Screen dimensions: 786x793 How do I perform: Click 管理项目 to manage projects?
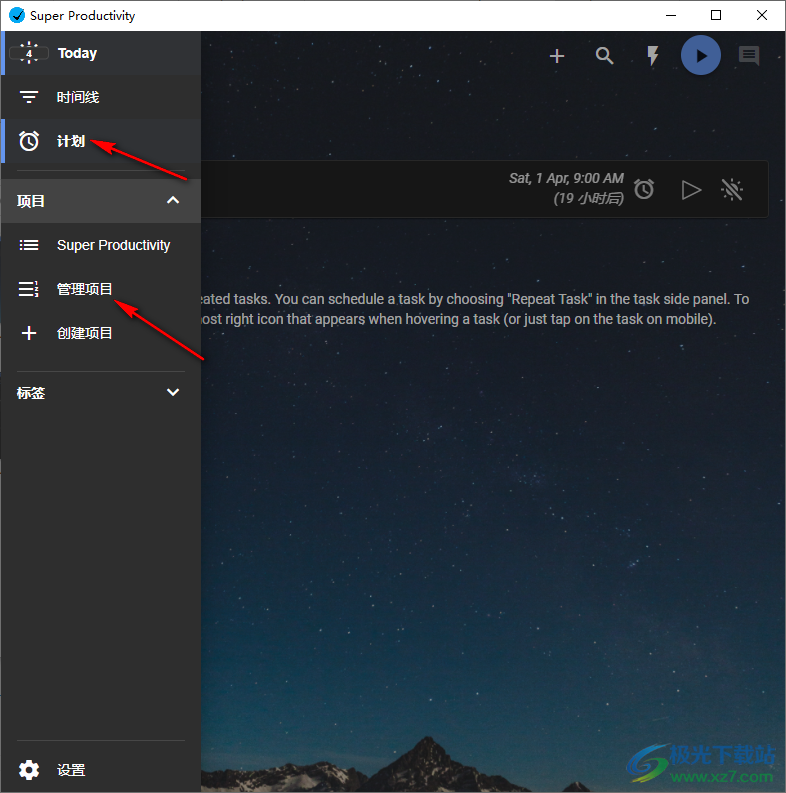click(x=85, y=289)
